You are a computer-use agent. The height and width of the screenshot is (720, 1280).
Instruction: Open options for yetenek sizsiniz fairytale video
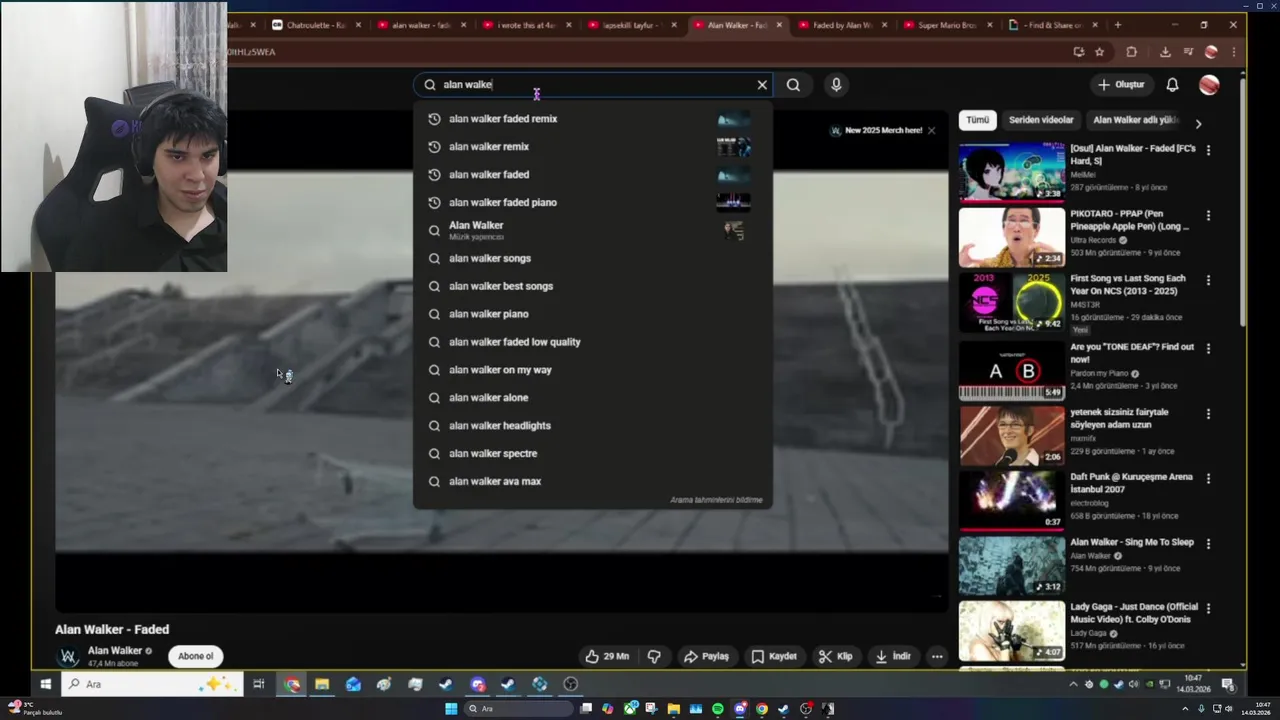1208,413
